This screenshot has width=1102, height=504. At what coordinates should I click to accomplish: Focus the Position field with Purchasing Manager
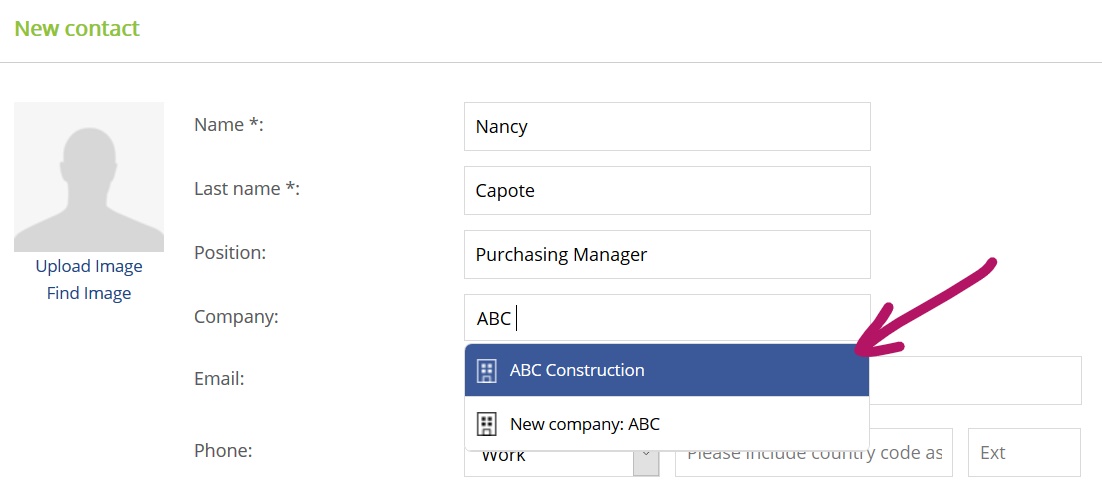667,254
